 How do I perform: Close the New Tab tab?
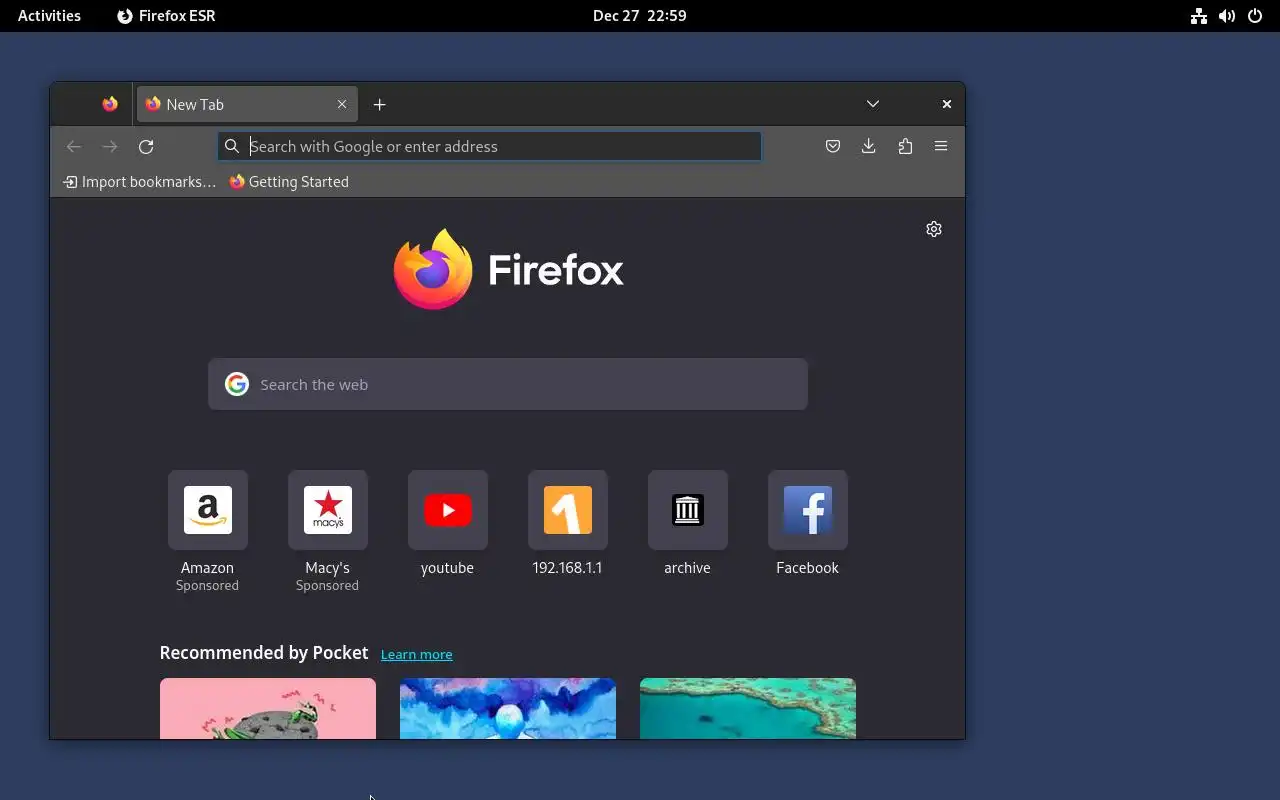(x=342, y=104)
